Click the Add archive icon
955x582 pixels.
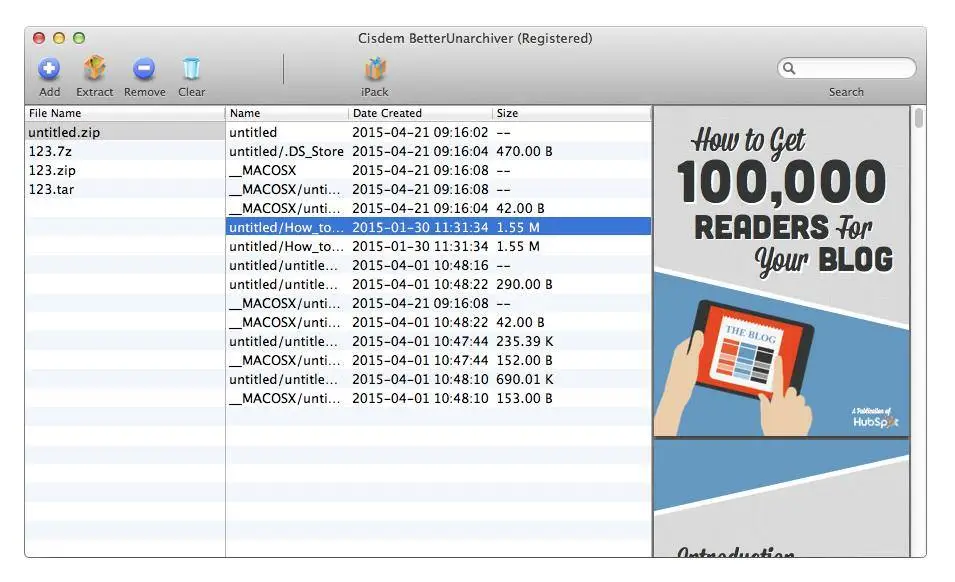49,68
